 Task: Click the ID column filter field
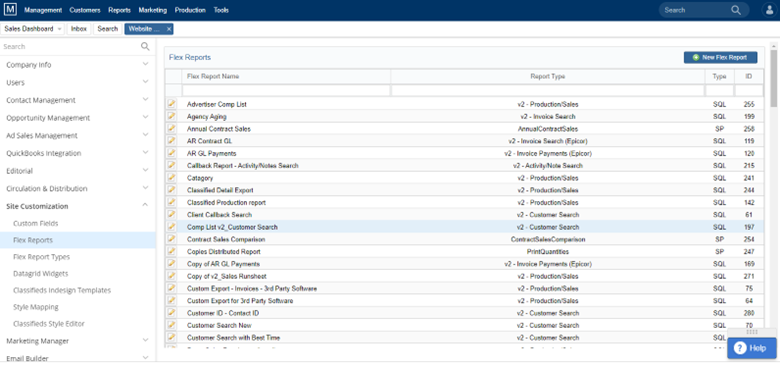[749, 91]
